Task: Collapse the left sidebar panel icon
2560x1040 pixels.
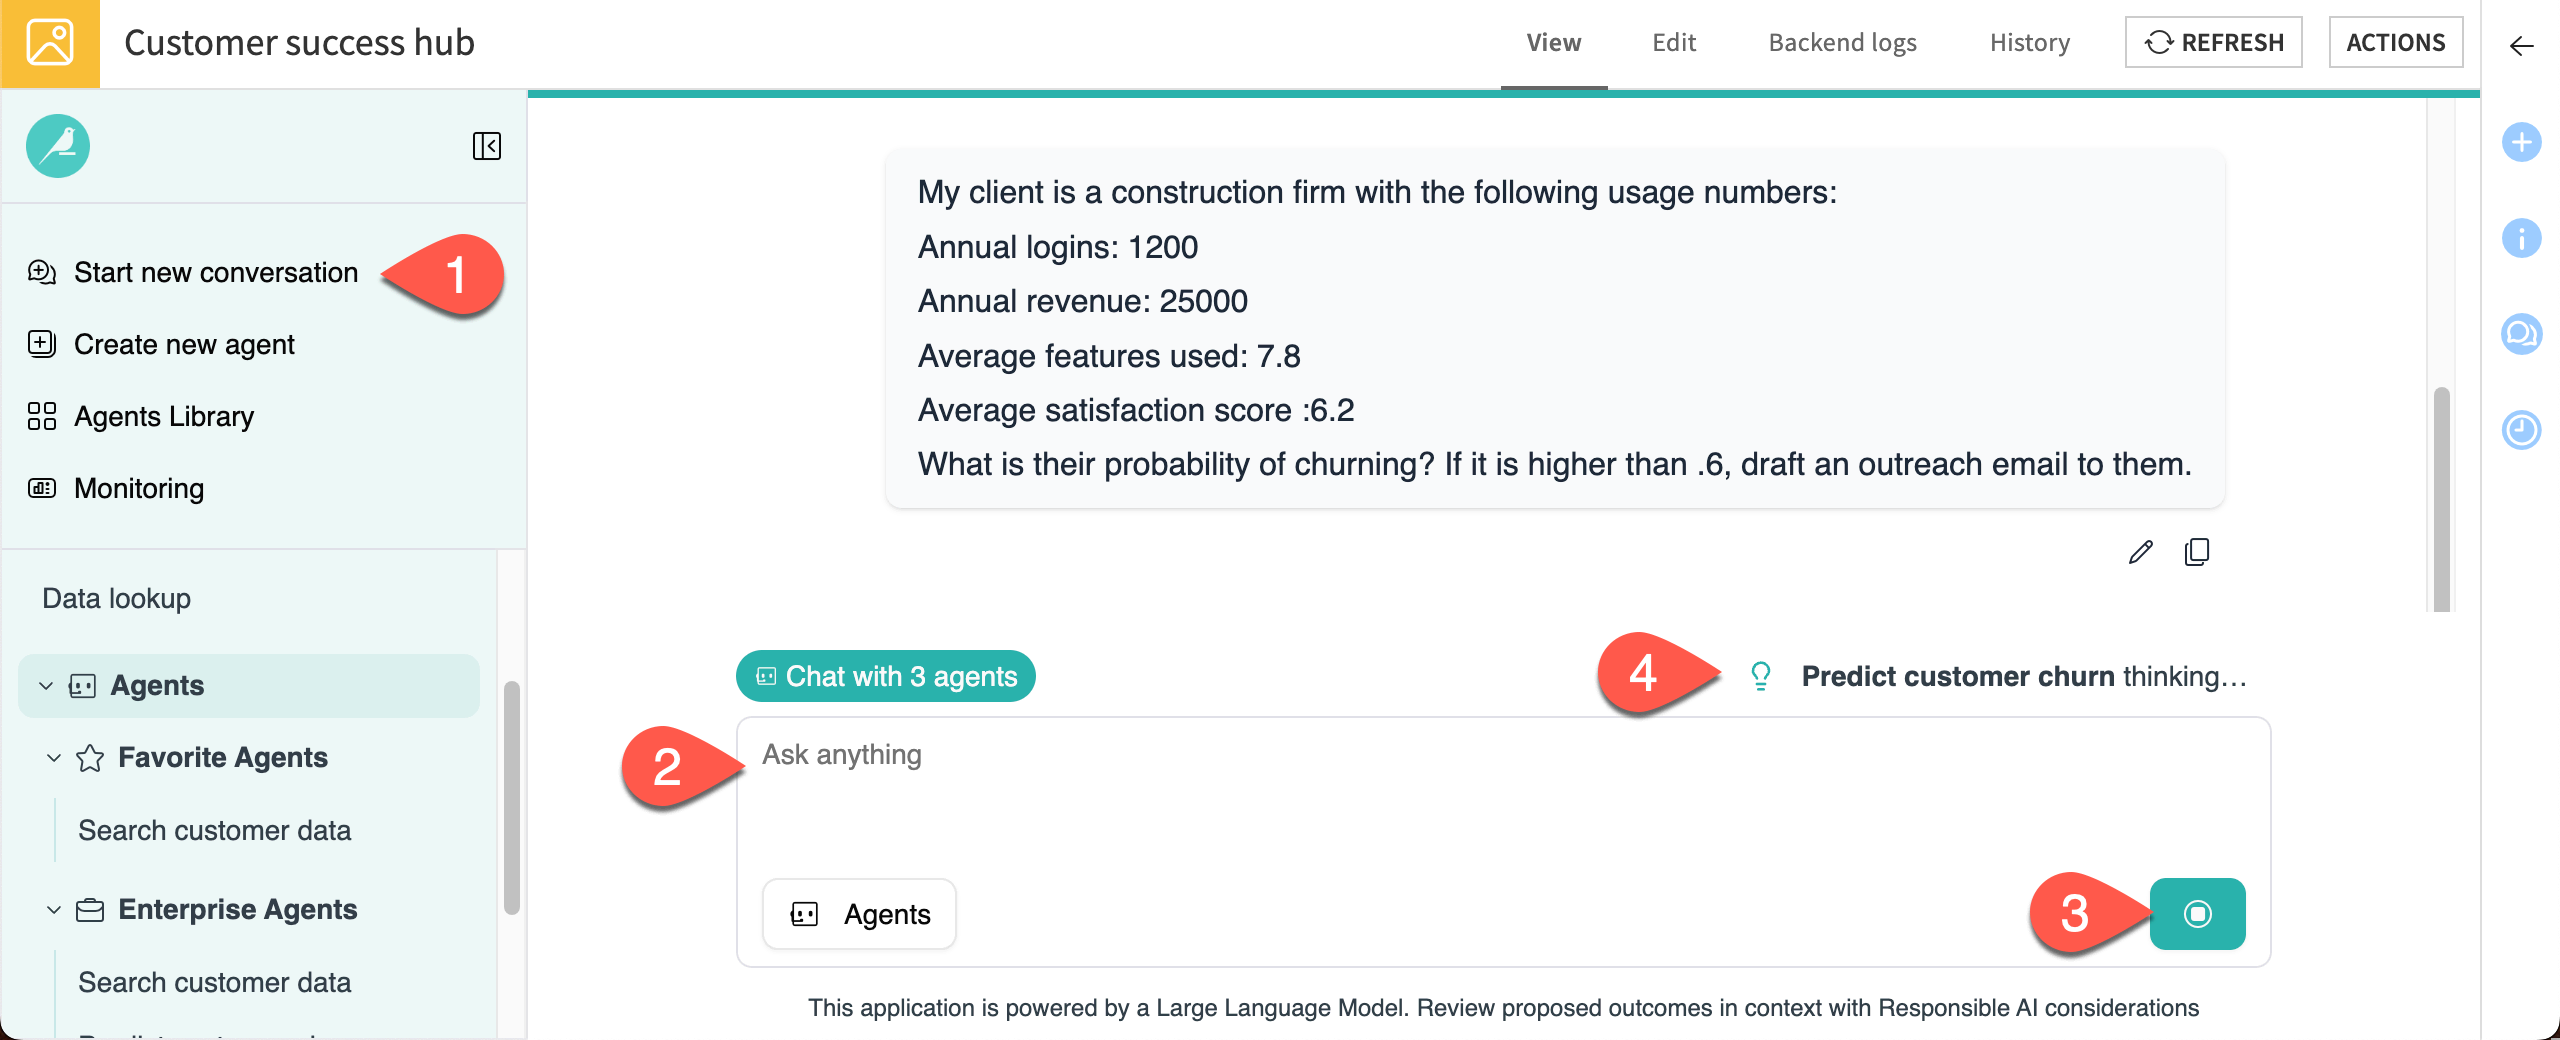Action: tap(486, 146)
